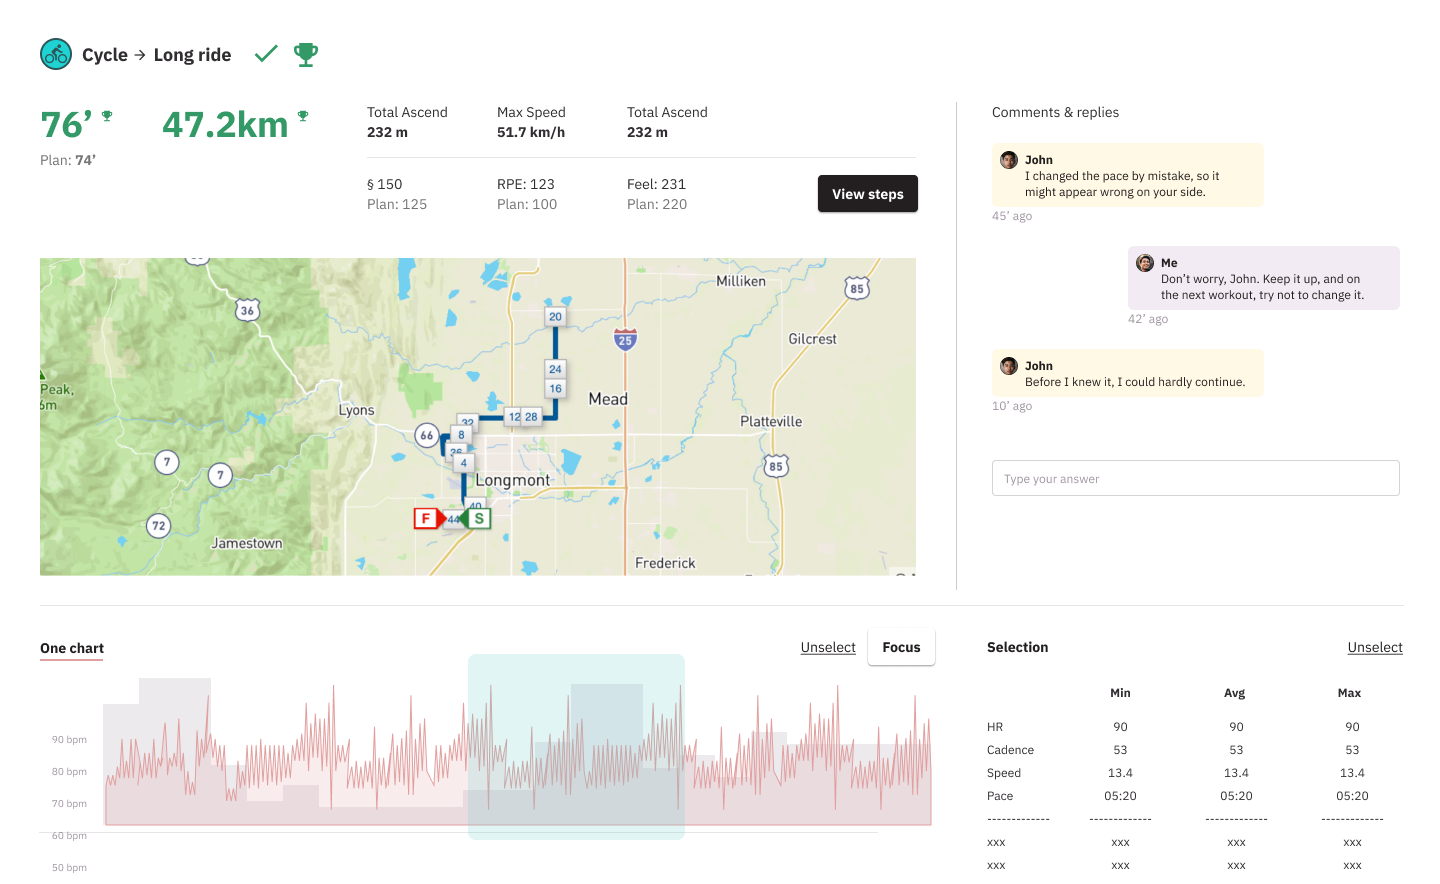Click the Me avatar in reply comment
1440x884 pixels.
coord(1145,263)
